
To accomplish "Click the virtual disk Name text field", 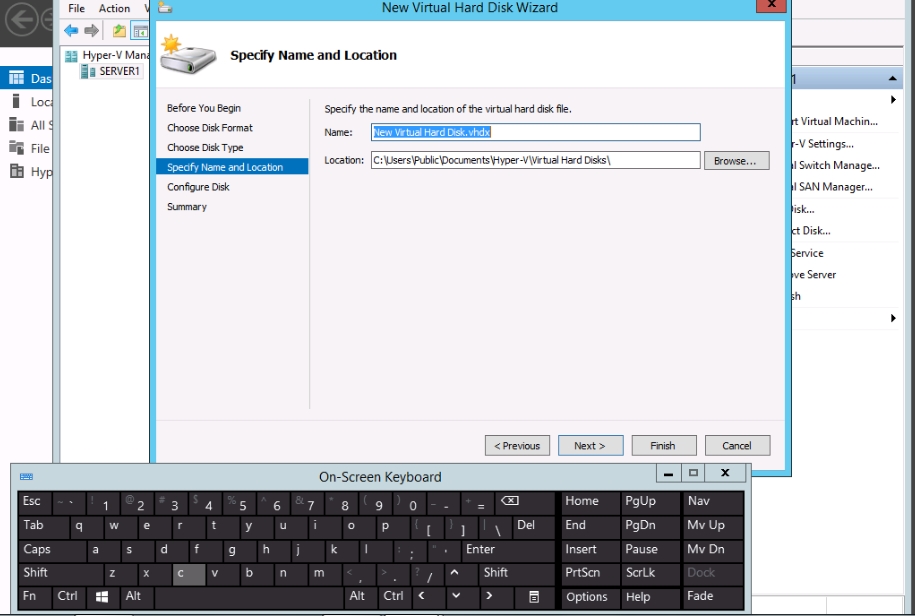I will pos(535,132).
